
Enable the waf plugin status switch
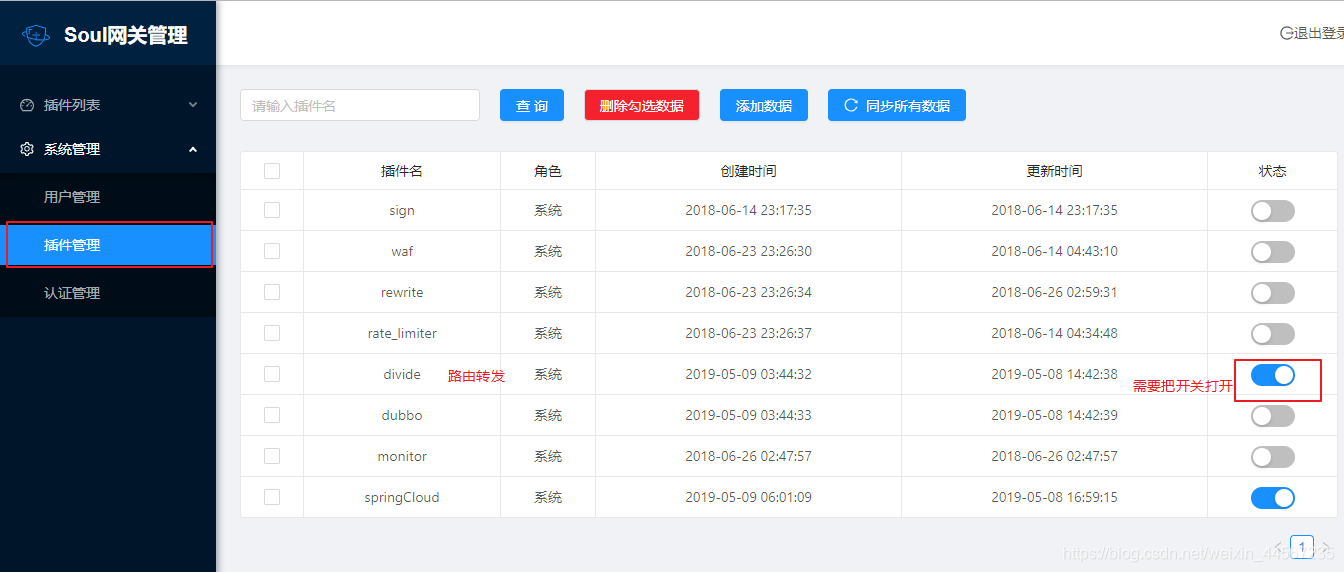click(x=1273, y=252)
